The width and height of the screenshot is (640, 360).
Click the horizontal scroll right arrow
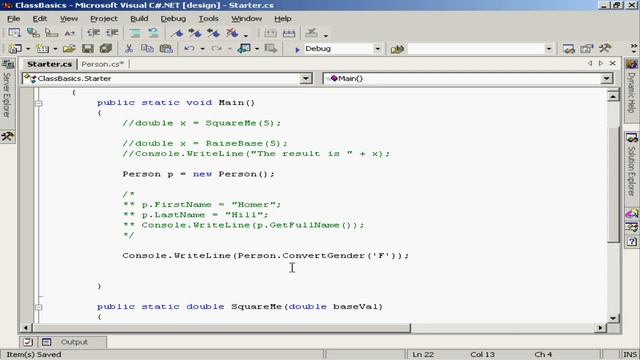tap(600, 327)
